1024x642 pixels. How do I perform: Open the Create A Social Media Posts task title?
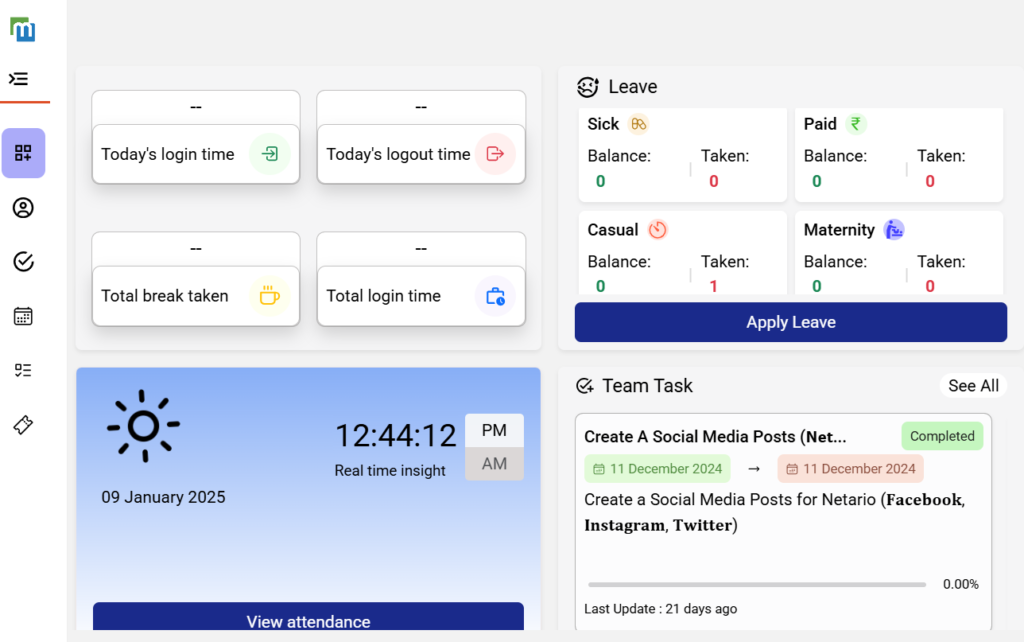click(x=715, y=437)
